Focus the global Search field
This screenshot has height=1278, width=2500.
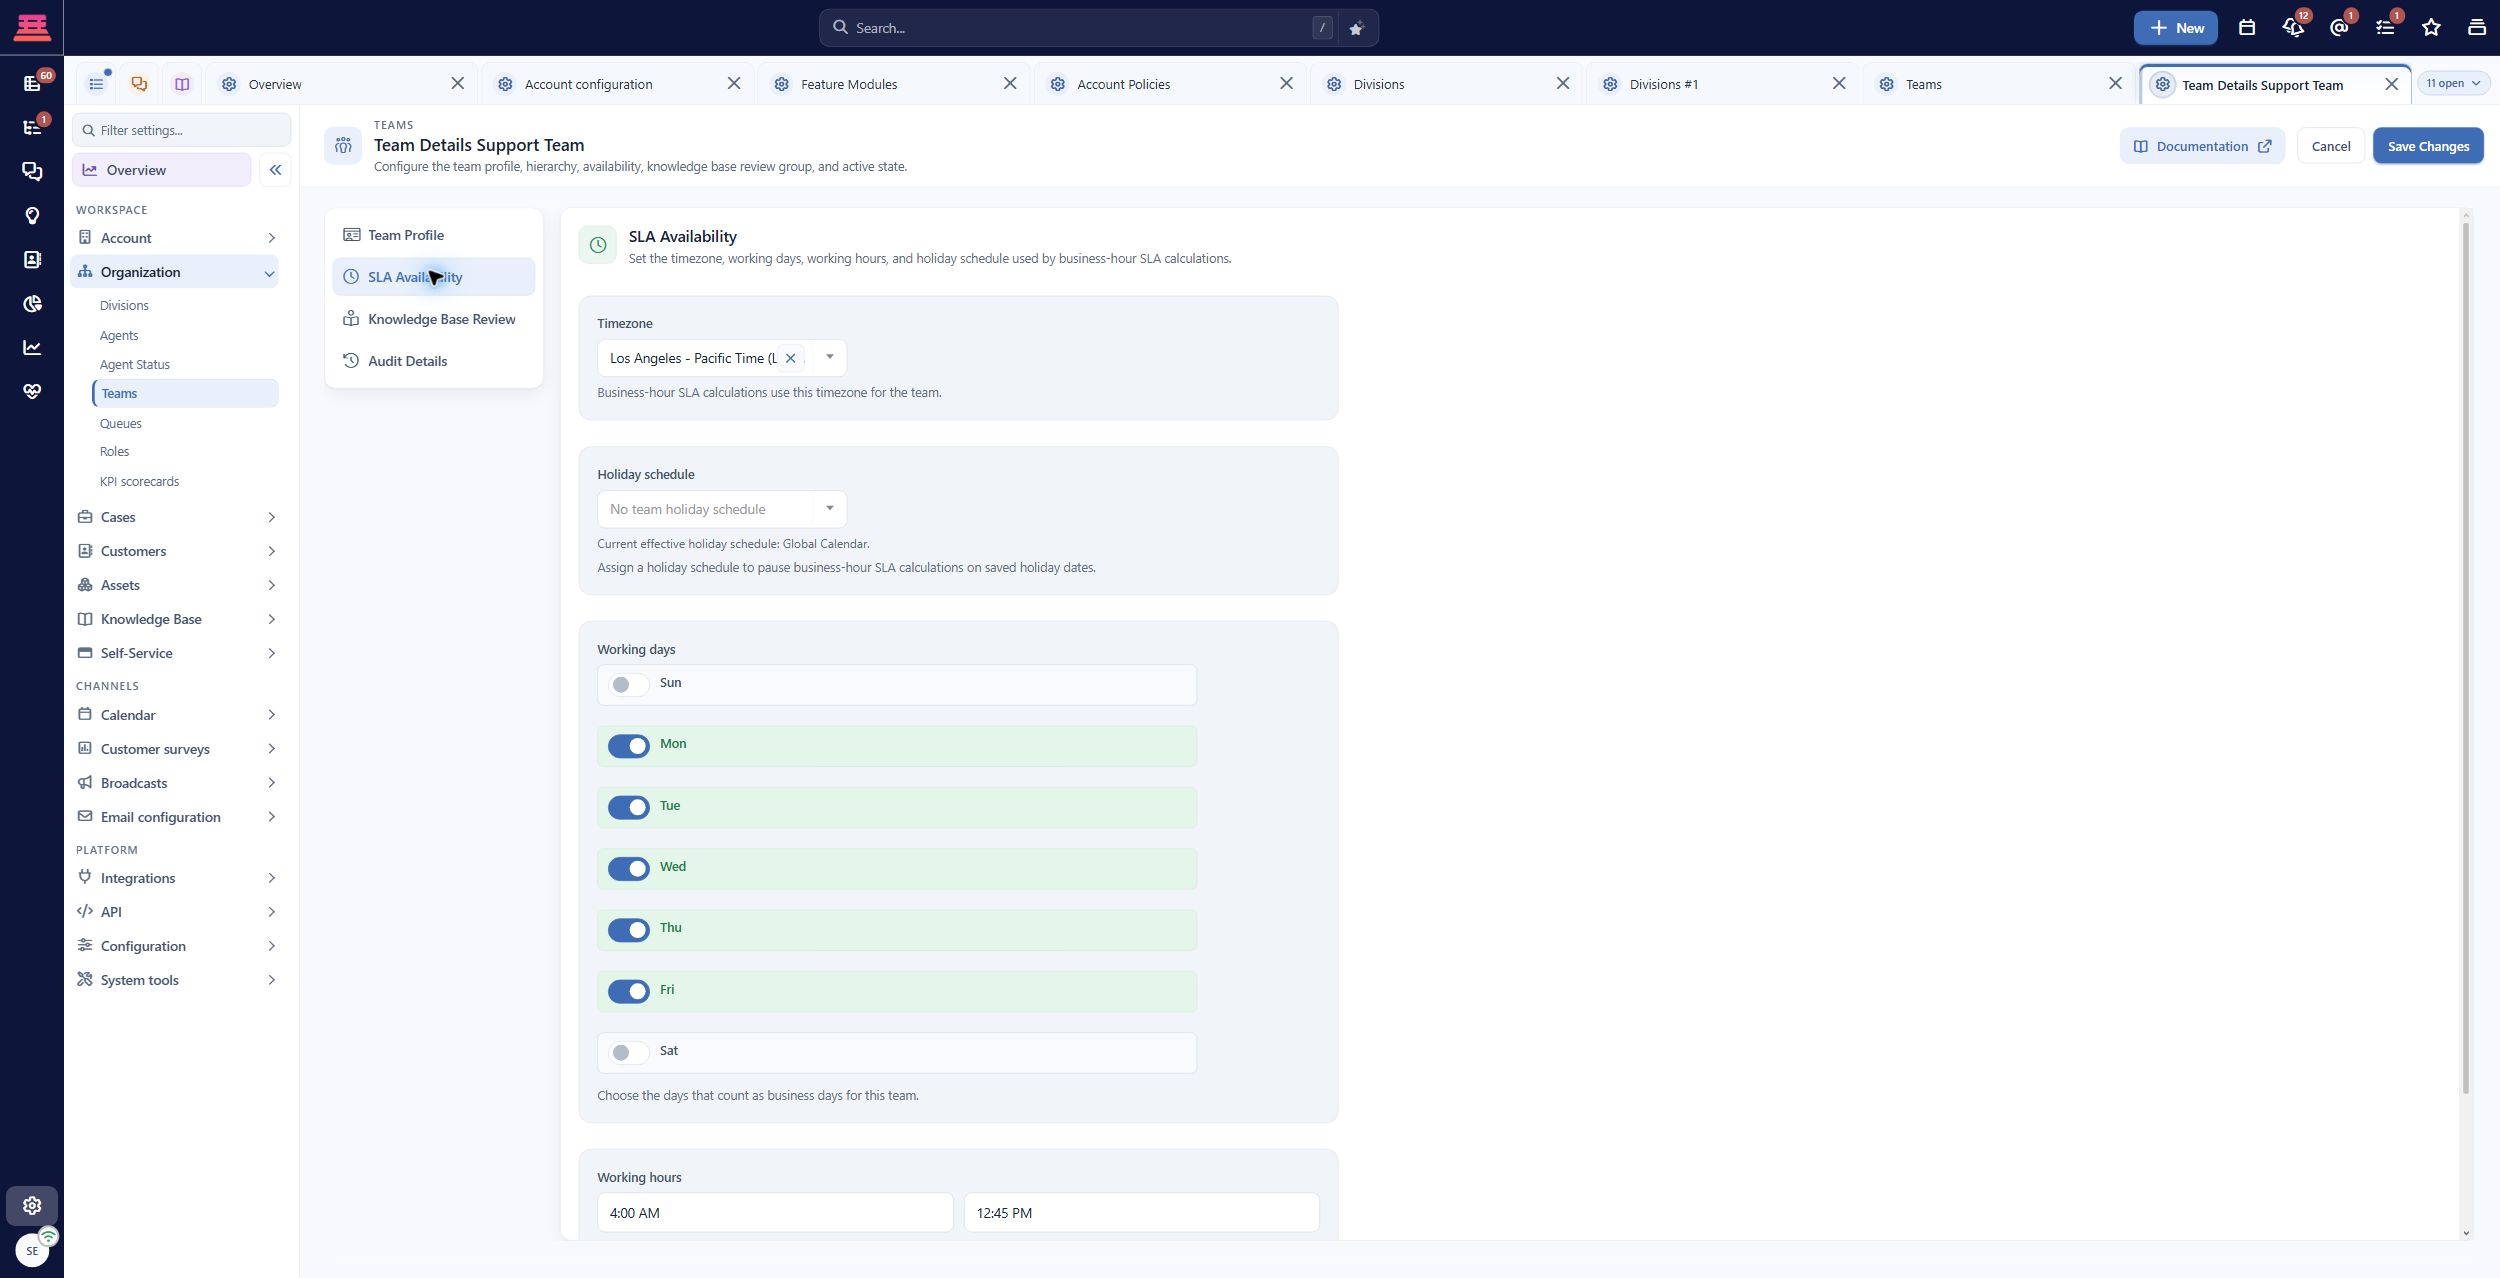(x=1080, y=28)
